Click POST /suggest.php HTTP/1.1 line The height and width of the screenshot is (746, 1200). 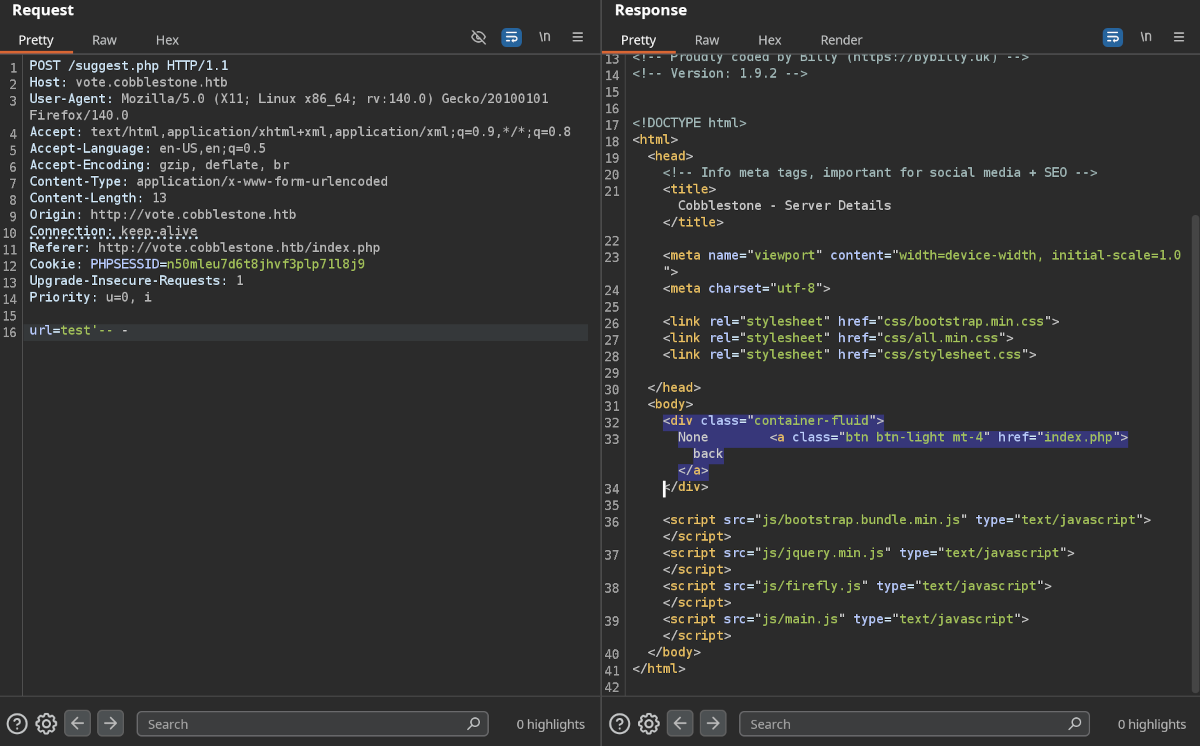point(129,65)
